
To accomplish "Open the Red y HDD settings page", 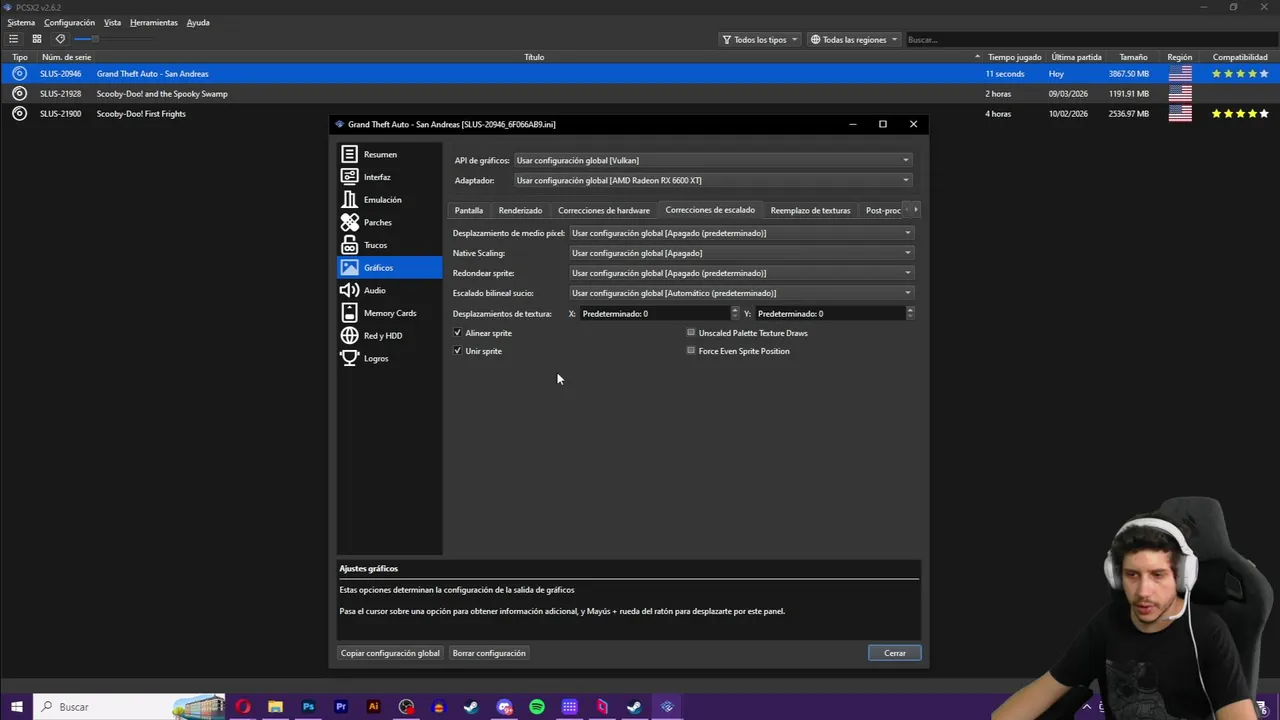I will pos(390,335).
